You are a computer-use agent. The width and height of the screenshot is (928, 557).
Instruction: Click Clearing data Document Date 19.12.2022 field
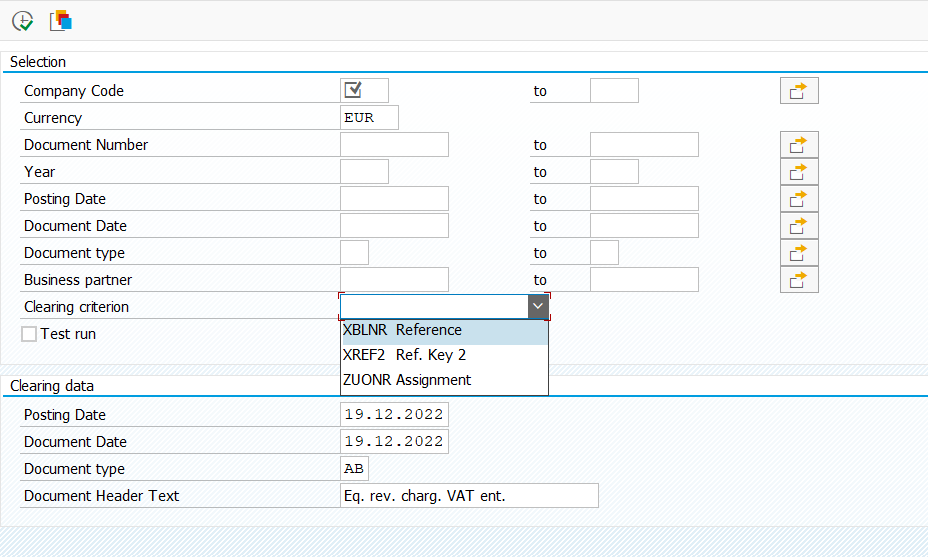coord(394,442)
